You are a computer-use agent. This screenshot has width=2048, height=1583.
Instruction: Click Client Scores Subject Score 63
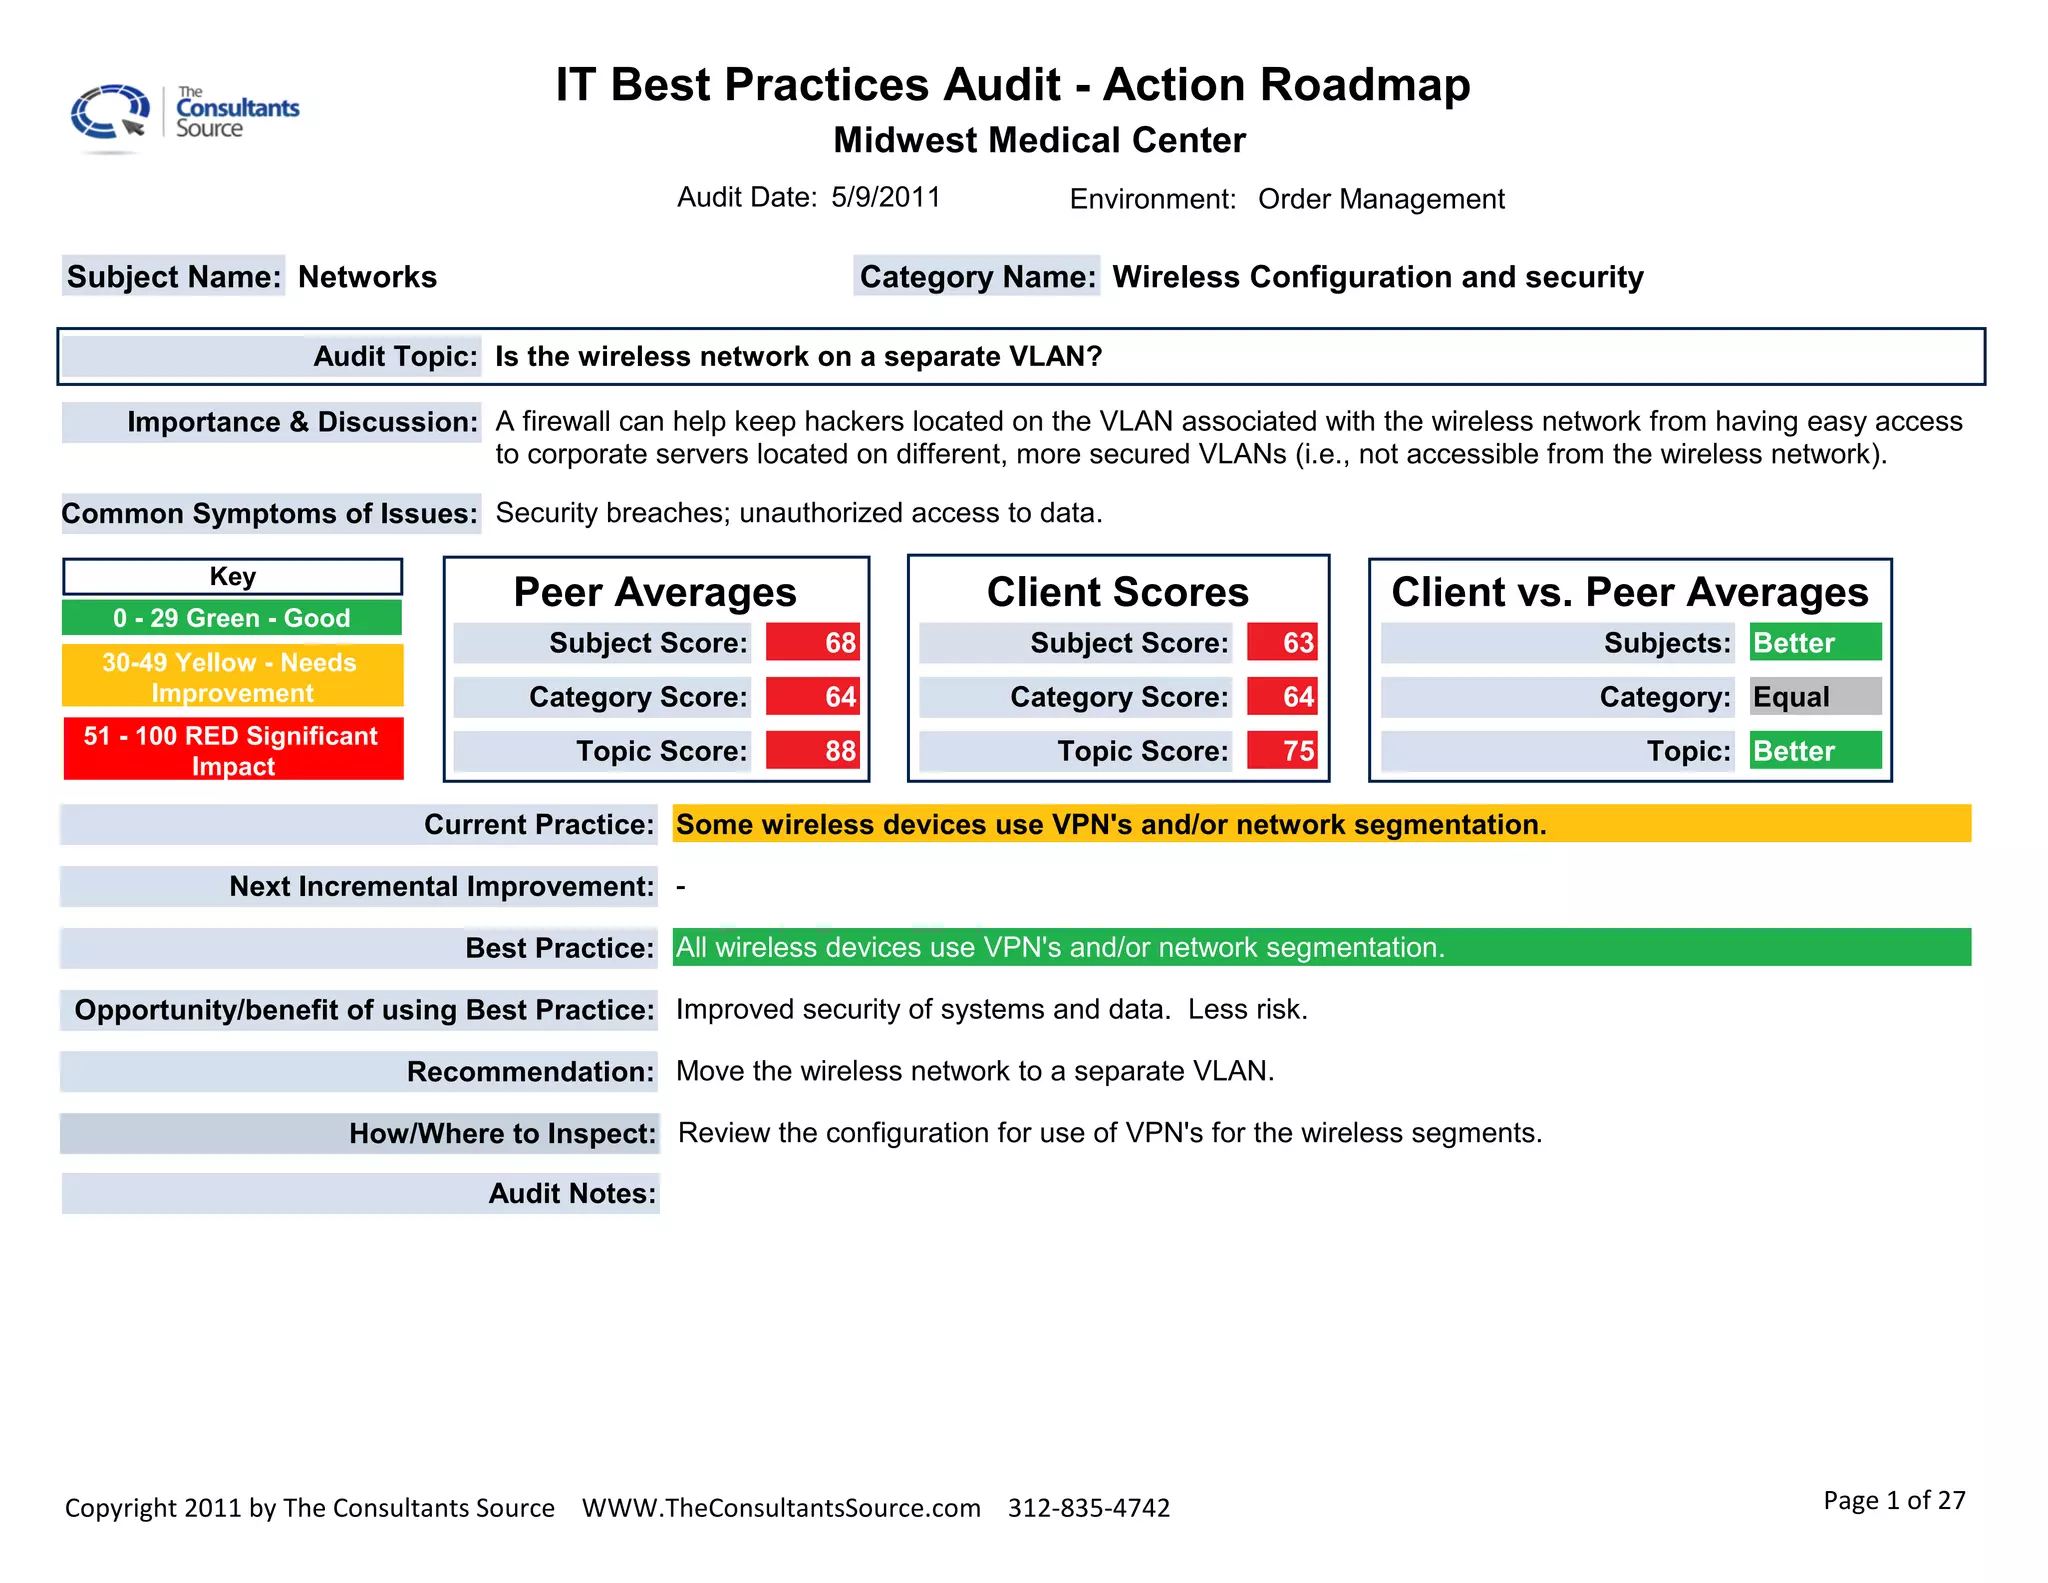[x=1282, y=643]
